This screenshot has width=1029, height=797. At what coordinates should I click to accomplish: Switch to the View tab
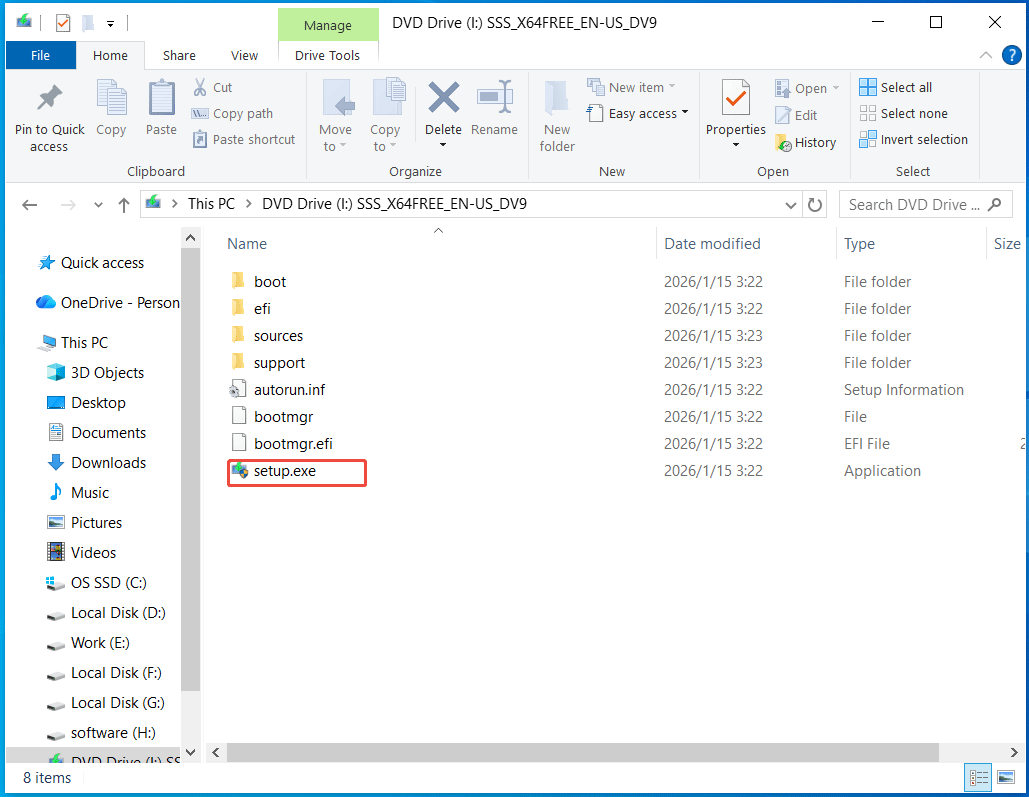point(244,55)
